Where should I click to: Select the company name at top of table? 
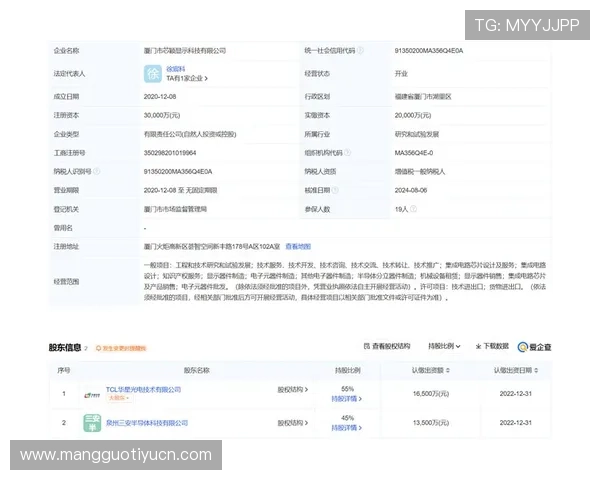185,51
